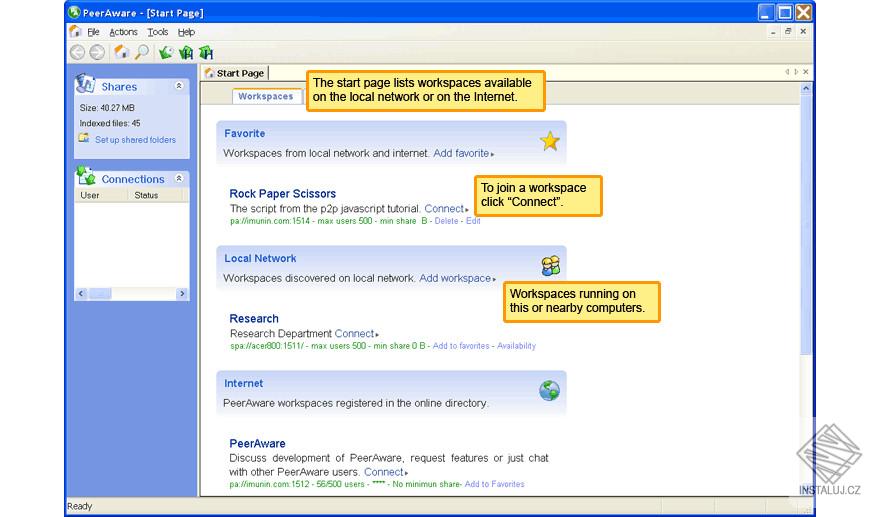Close the Start Page tab with its X

coord(805,72)
